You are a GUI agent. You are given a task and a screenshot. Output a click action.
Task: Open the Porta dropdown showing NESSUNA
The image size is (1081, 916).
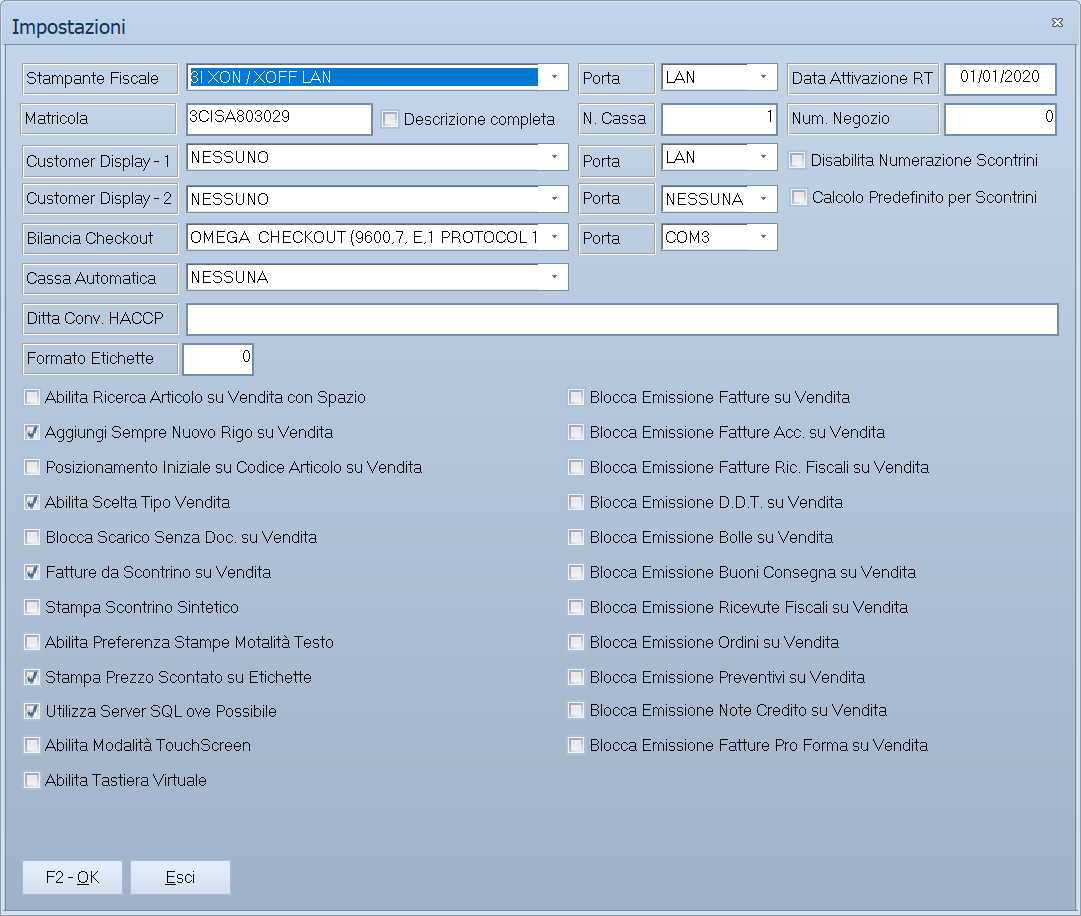(x=763, y=199)
